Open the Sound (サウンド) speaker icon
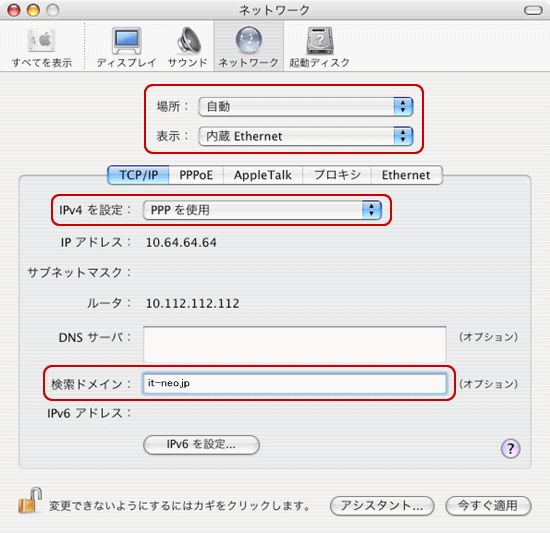The image size is (550, 533). 188,41
